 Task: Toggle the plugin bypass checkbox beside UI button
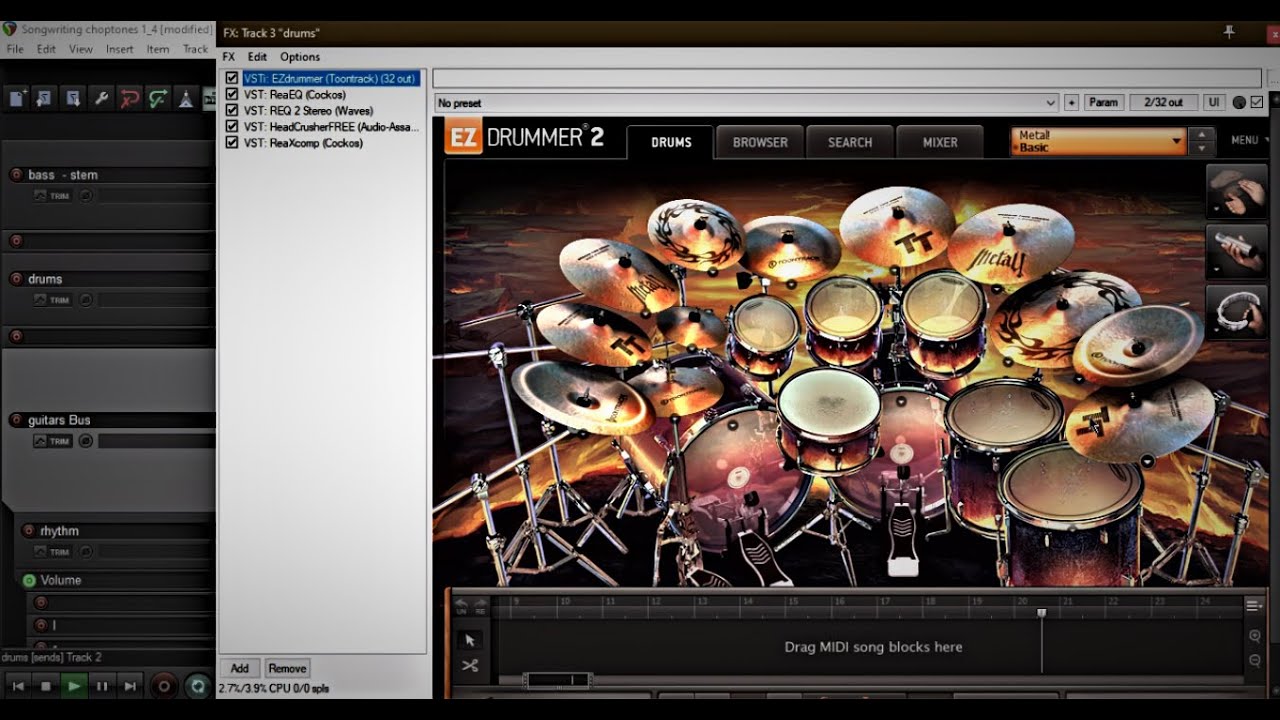tap(1257, 102)
